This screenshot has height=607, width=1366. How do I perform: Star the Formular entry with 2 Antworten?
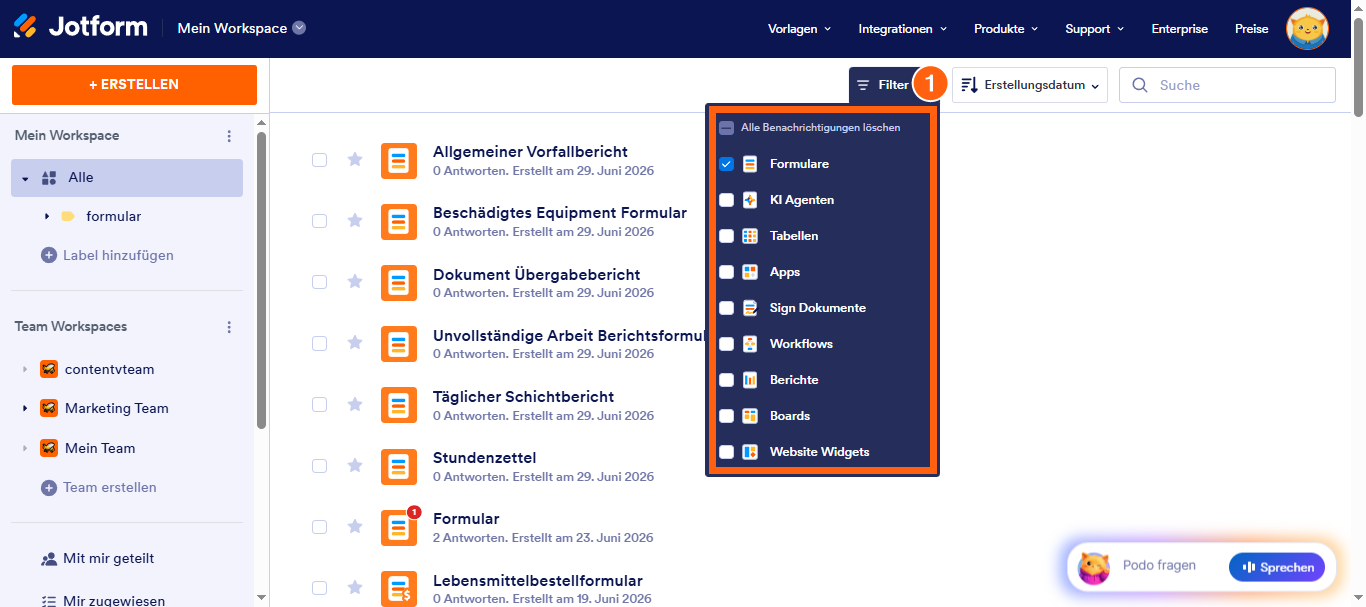pos(354,526)
